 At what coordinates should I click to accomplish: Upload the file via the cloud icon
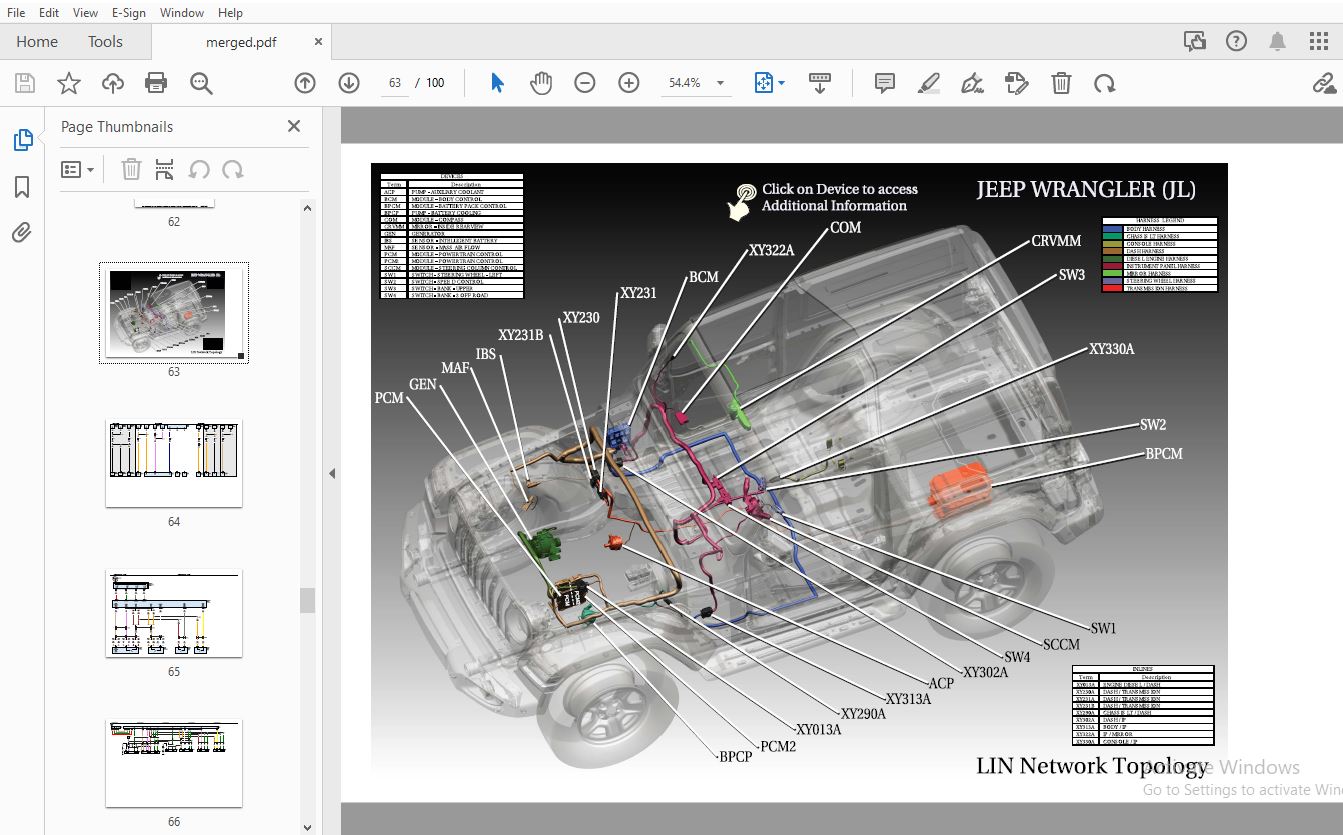[x=113, y=83]
